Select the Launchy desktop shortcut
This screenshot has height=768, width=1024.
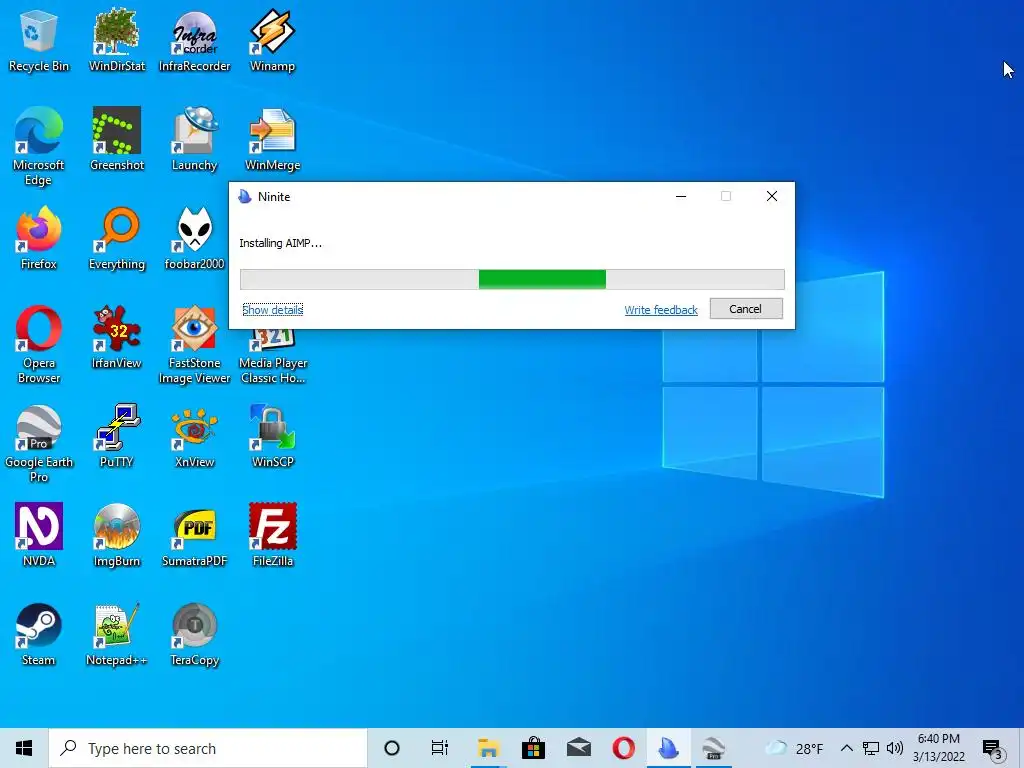click(195, 139)
